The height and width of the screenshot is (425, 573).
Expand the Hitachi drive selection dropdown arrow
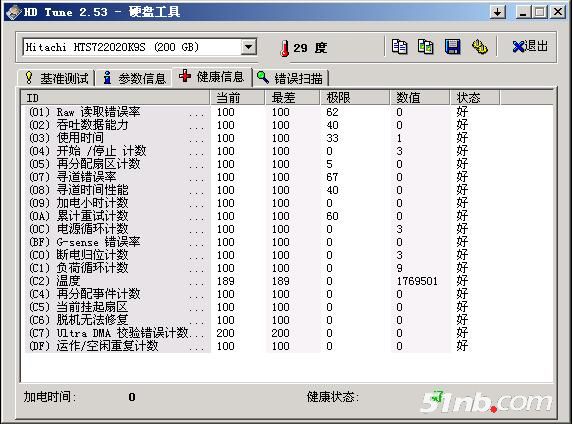[x=248, y=47]
